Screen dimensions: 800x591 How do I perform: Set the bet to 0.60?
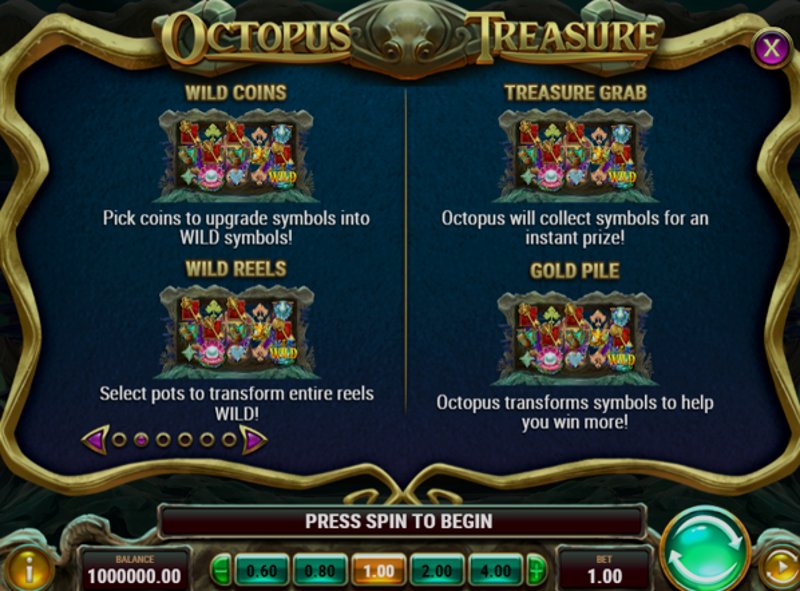pos(262,570)
